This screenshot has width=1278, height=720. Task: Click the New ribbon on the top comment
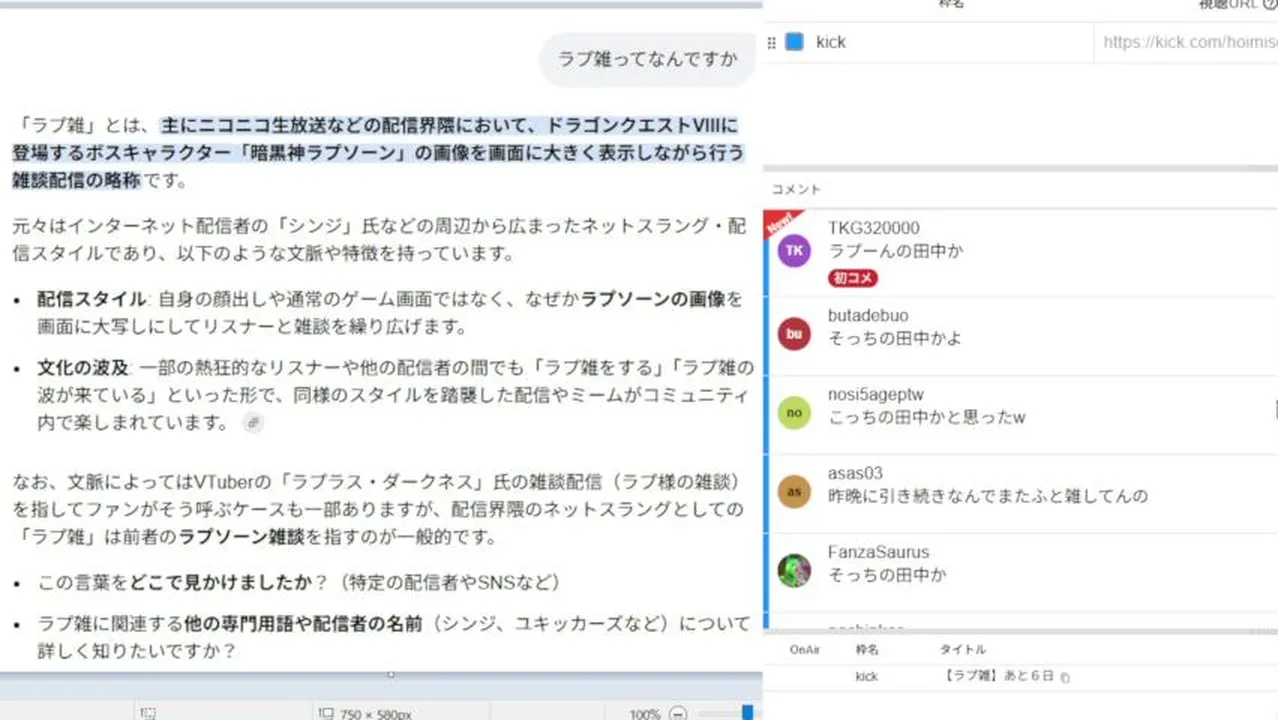(x=781, y=223)
